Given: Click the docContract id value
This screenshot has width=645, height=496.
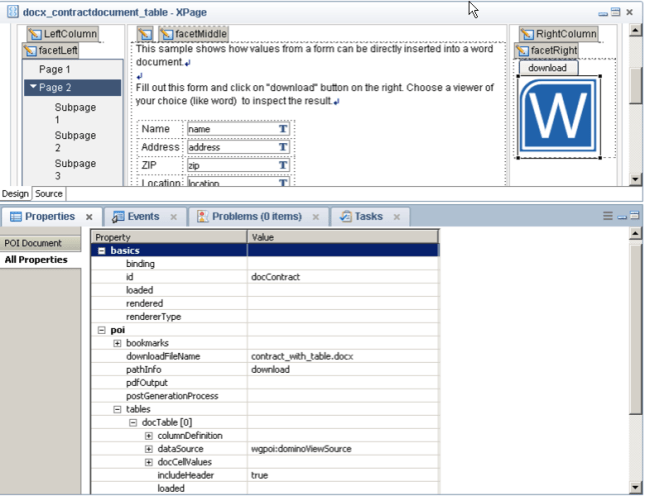Looking at the screenshot, I should click(275, 277).
